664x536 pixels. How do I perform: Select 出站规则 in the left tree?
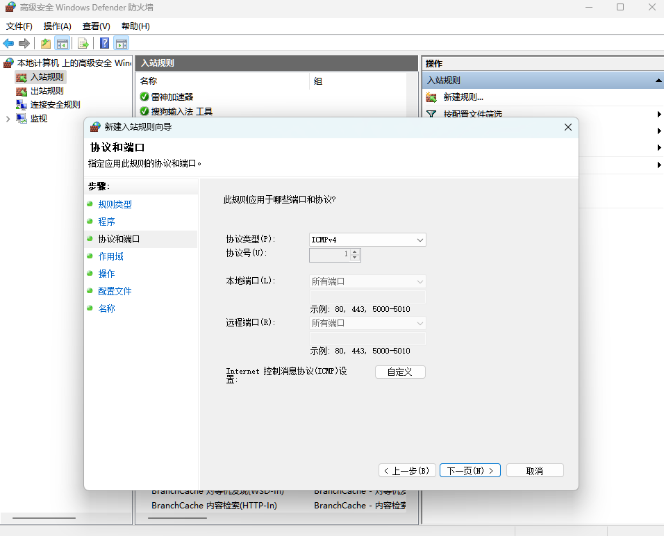(40, 91)
